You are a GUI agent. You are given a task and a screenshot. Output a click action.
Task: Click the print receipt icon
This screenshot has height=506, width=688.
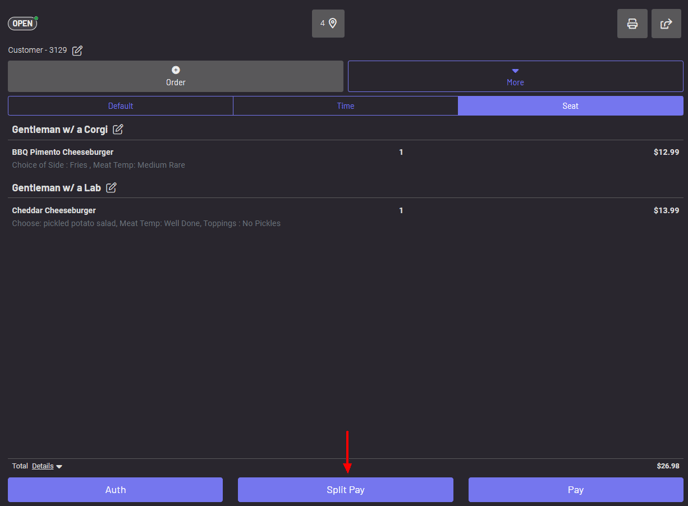pos(632,24)
